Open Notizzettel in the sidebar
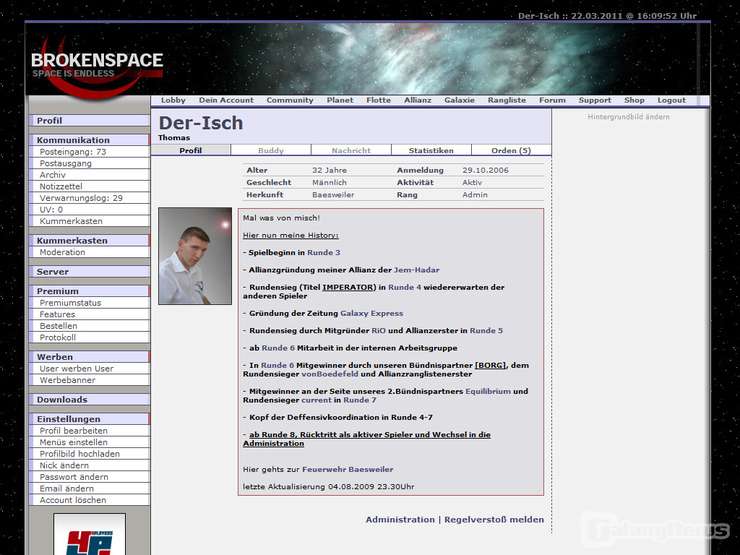 (89, 186)
